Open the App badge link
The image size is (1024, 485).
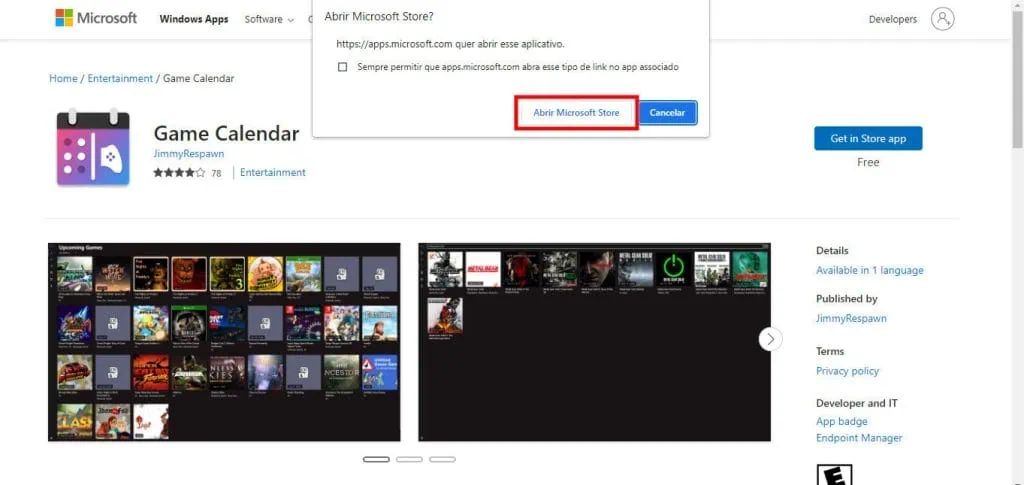pyautogui.click(x=842, y=422)
